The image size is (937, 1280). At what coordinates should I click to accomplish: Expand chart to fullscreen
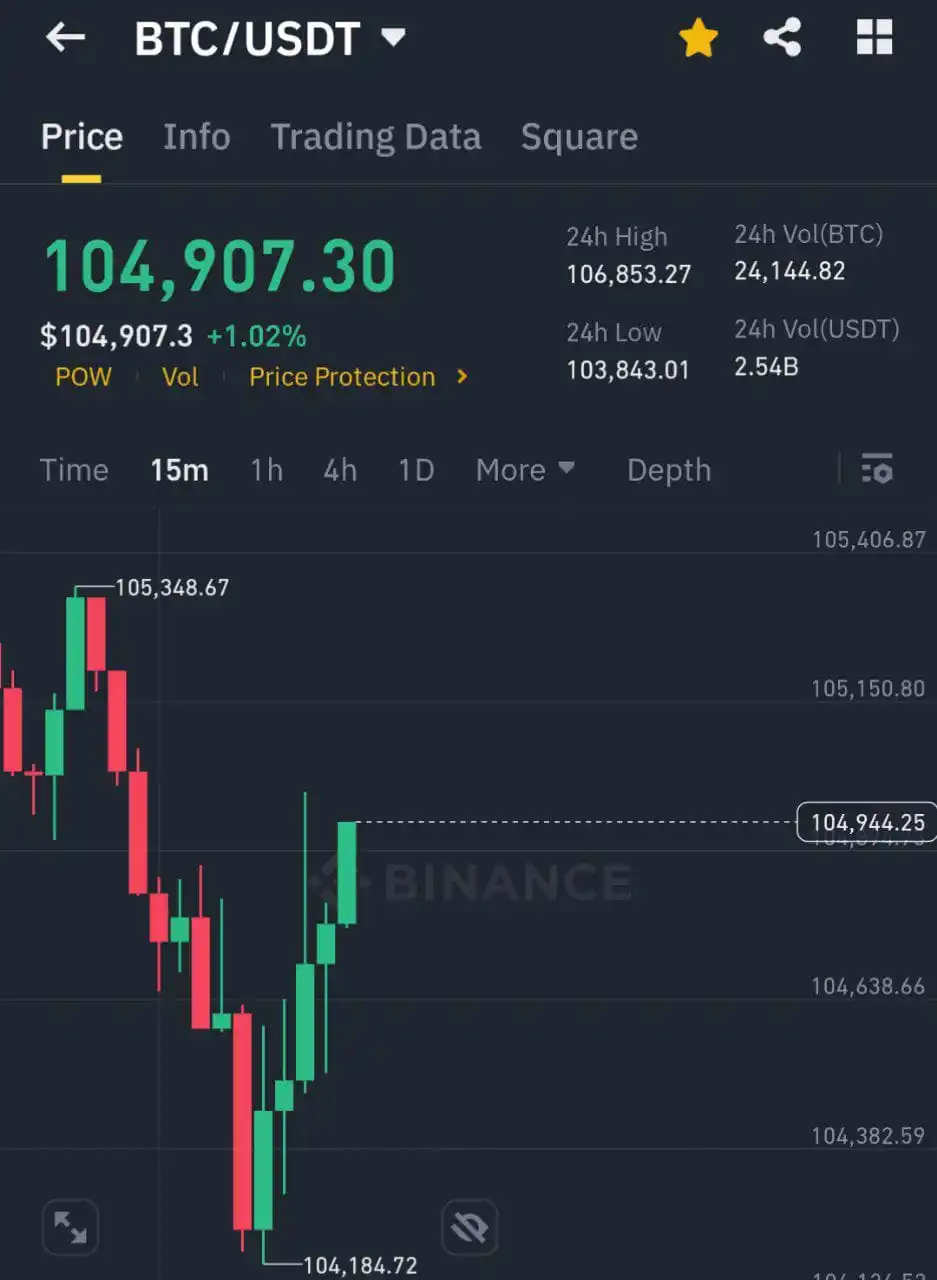click(x=70, y=1226)
